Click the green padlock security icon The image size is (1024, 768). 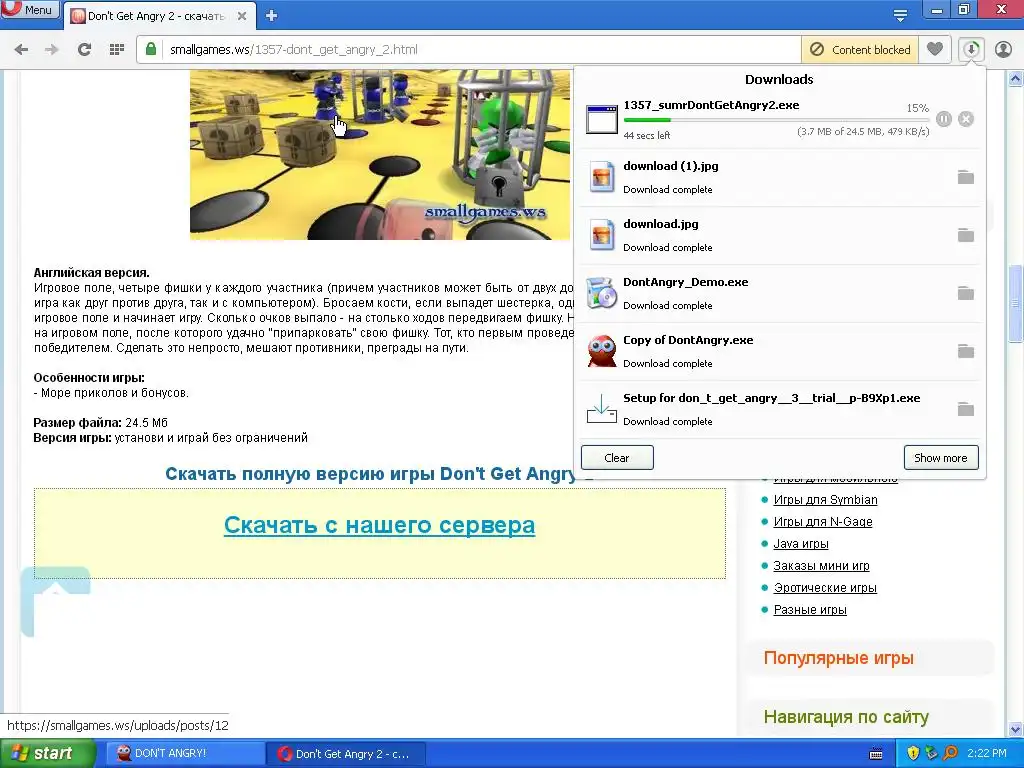point(151,50)
